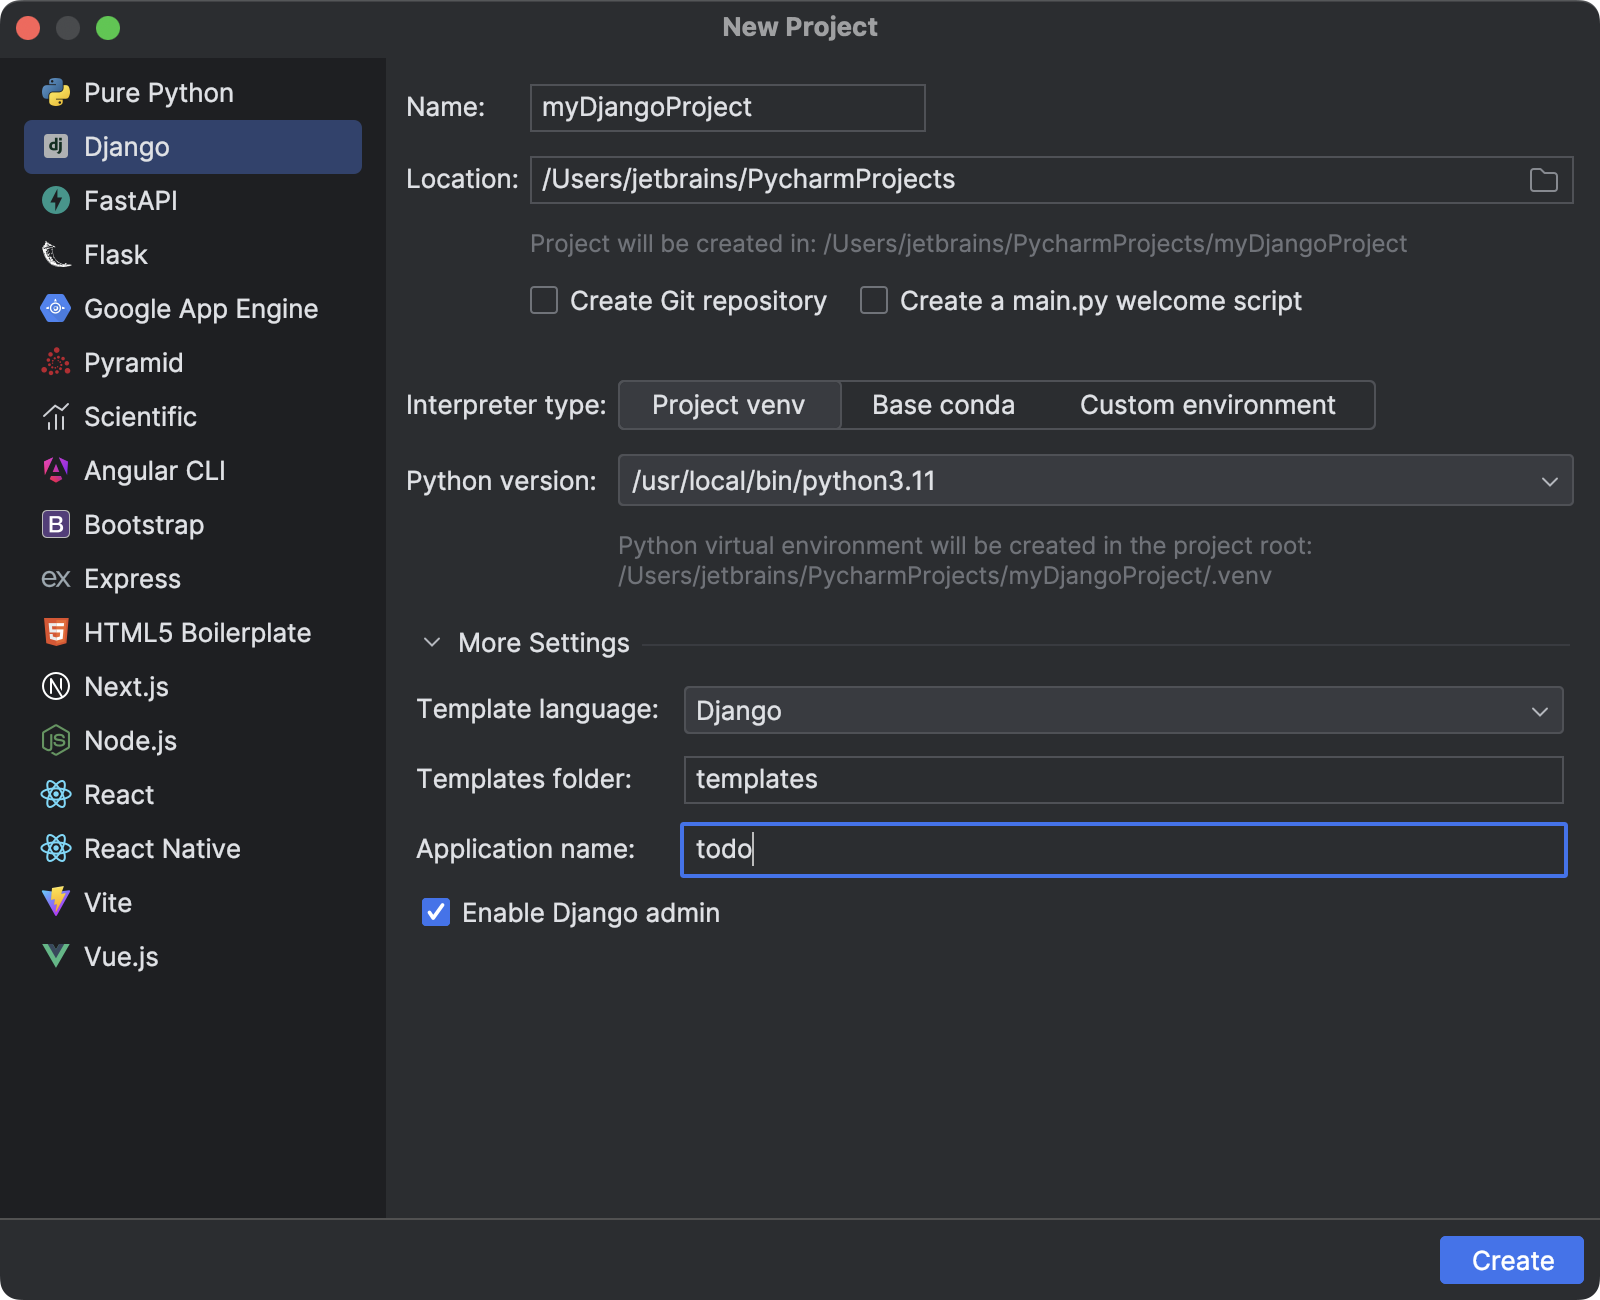Select Pyramid label in project list
The width and height of the screenshot is (1600, 1300).
pos(133,363)
